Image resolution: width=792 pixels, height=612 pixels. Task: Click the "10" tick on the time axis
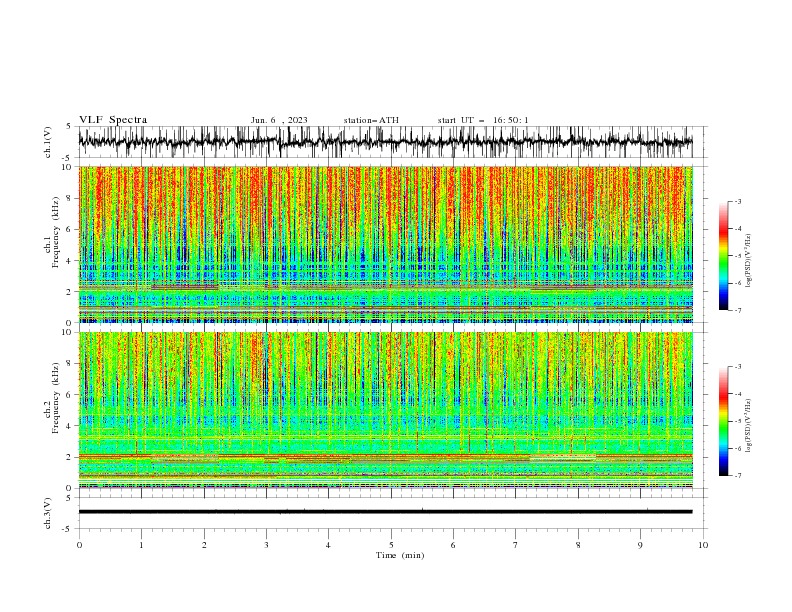(x=703, y=545)
